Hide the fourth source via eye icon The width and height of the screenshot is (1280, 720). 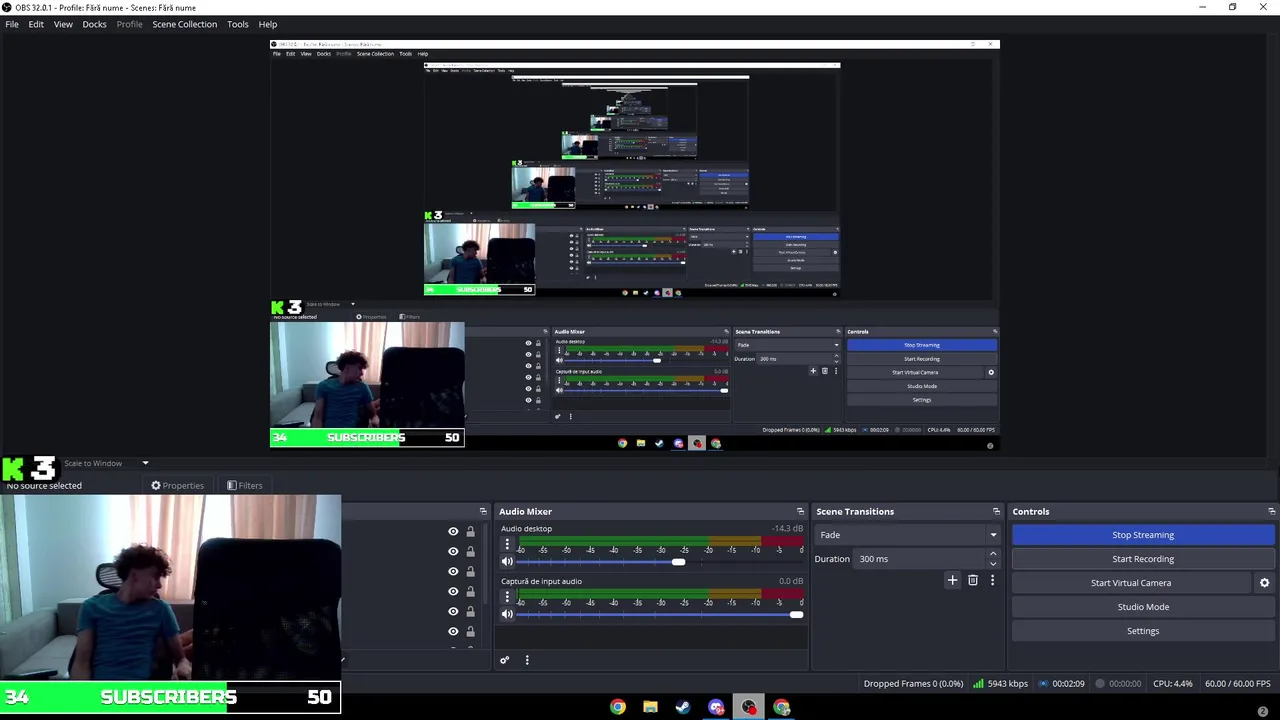click(453, 592)
